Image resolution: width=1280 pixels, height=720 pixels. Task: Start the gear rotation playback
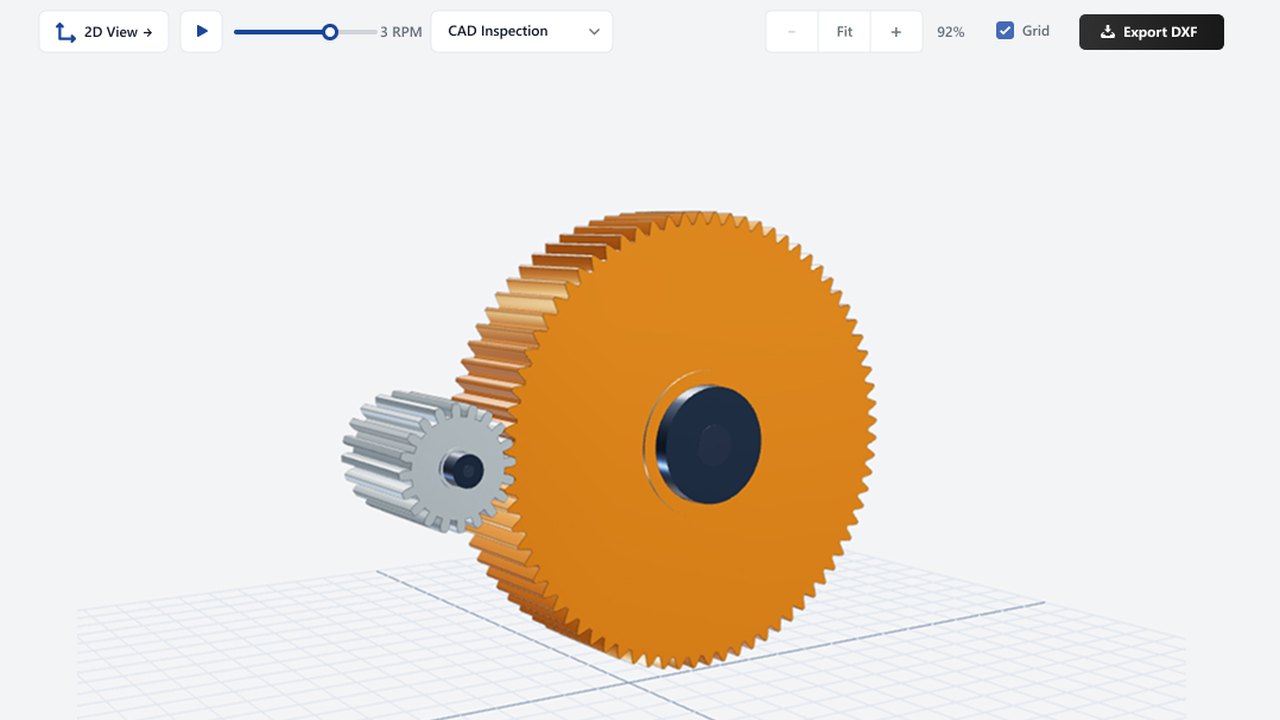[x=202, y=32]
